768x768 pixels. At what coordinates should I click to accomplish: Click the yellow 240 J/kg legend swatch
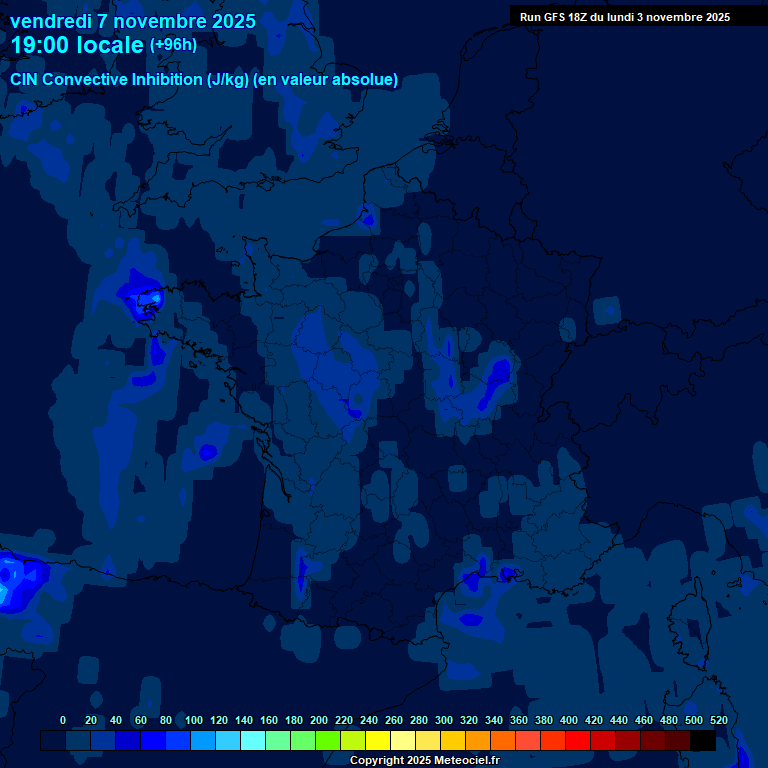[378, 740]
